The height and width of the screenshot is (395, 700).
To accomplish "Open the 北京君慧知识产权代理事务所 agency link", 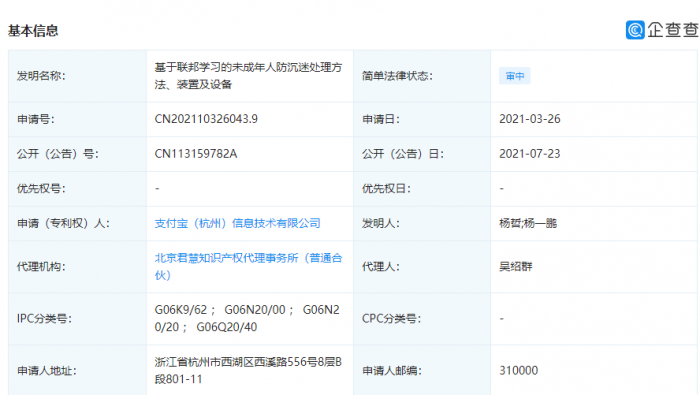I will coord(248,266).
